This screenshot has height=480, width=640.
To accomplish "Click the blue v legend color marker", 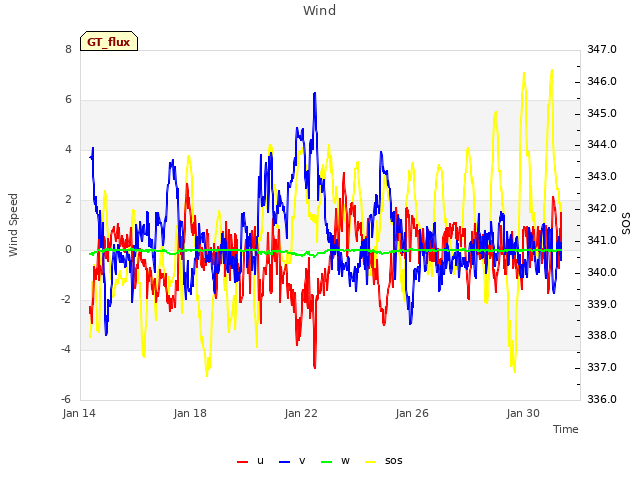I will point(284,462).
